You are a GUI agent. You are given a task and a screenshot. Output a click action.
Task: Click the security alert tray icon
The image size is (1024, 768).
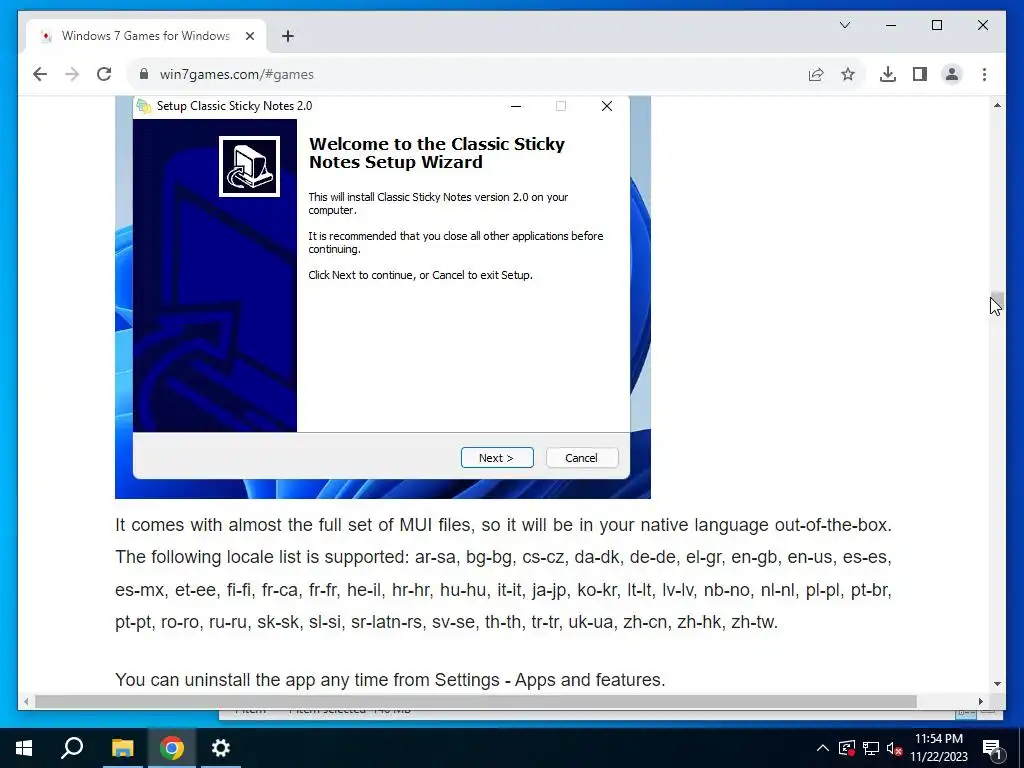[x=846, y=748]
